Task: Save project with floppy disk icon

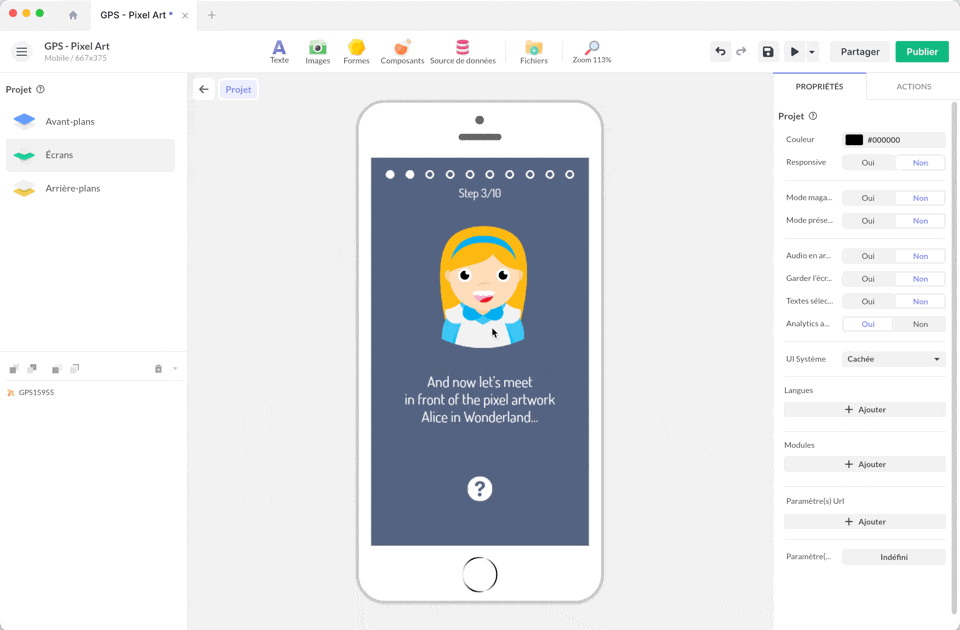Action: click(x=768, y=52)
